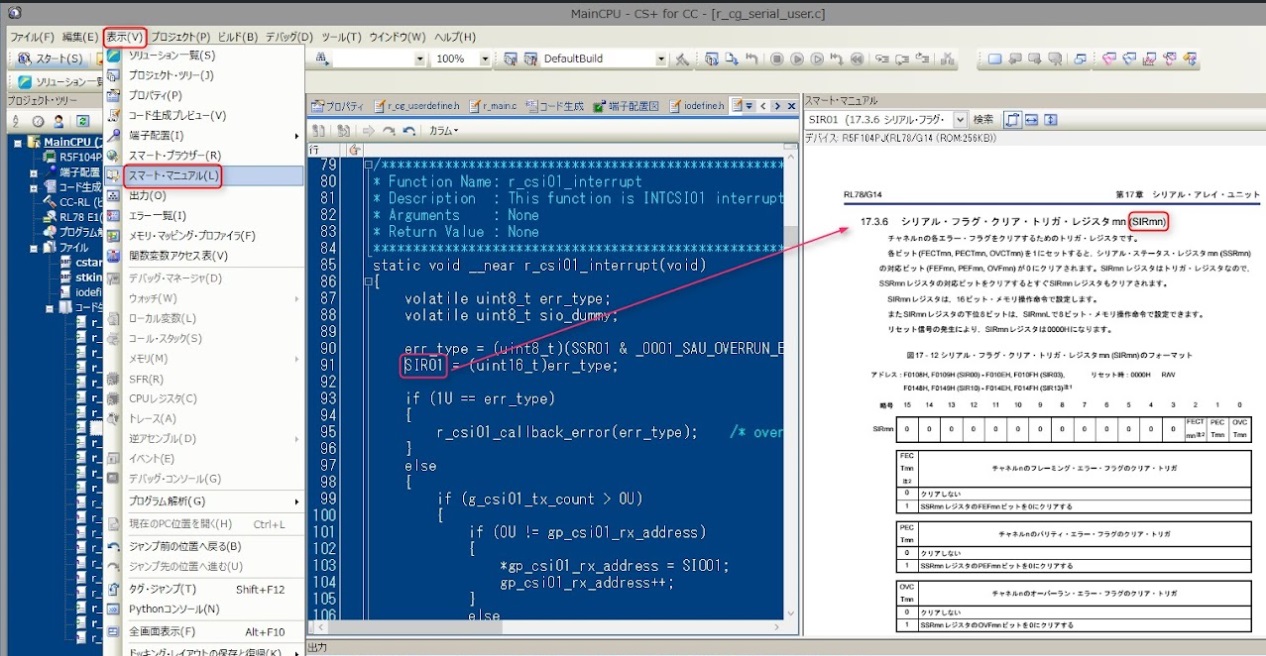The width and height of the screenshot is (1266, 656).
Task: Collapse the ファイル folder node in tree
Action: point(33,247)
